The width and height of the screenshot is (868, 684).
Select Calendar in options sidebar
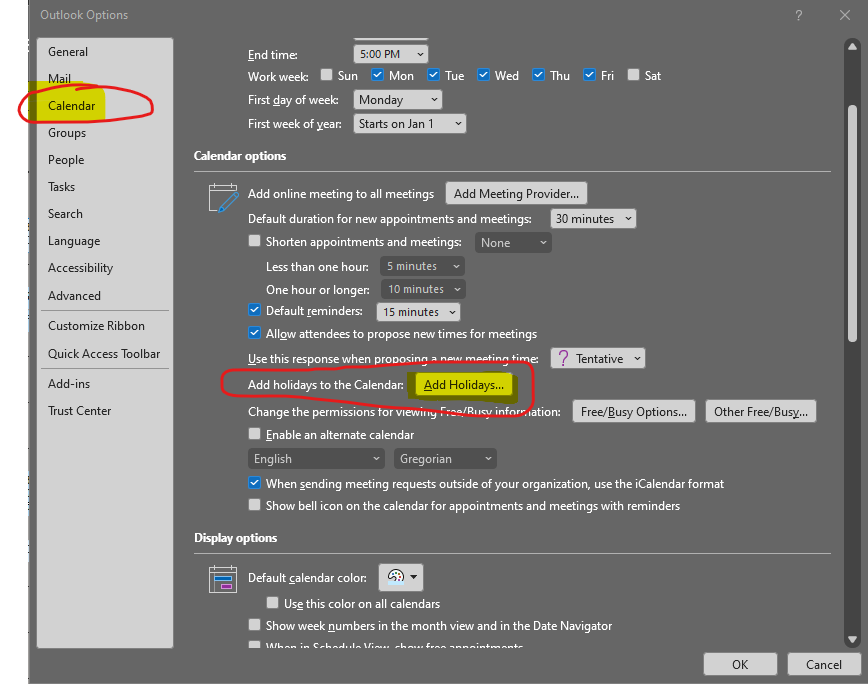71,106
